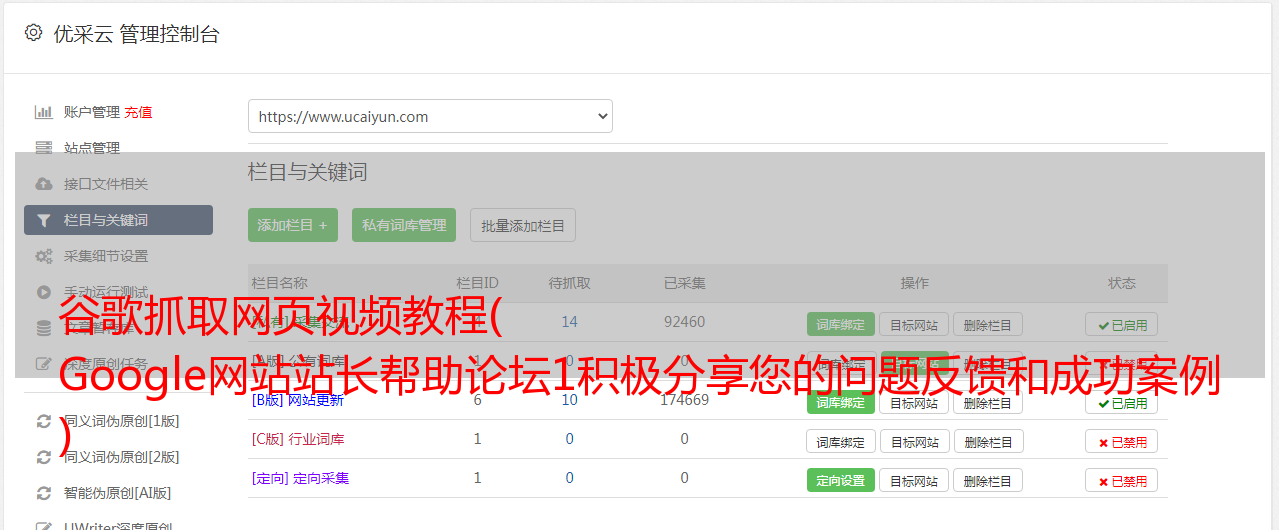
Task: Click the 私有词库管理 button
Action: [x=404, y=225]
